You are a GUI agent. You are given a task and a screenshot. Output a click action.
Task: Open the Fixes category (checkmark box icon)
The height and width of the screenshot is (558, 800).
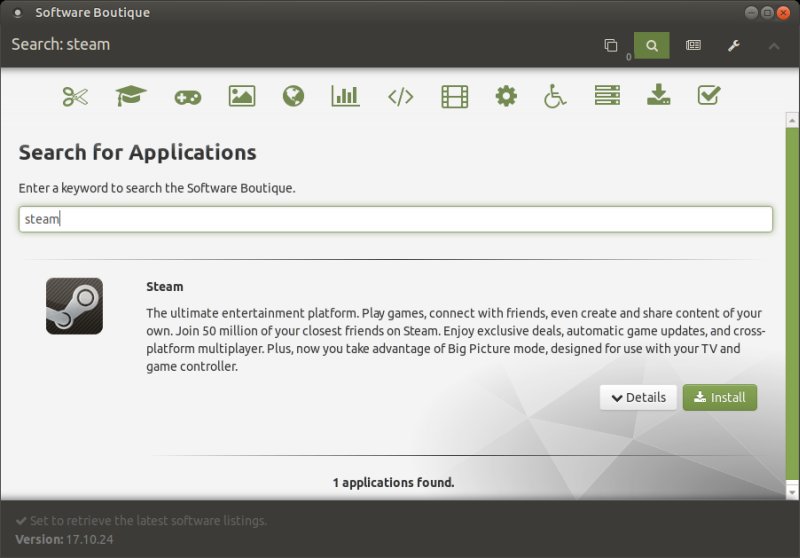(709, 96)
